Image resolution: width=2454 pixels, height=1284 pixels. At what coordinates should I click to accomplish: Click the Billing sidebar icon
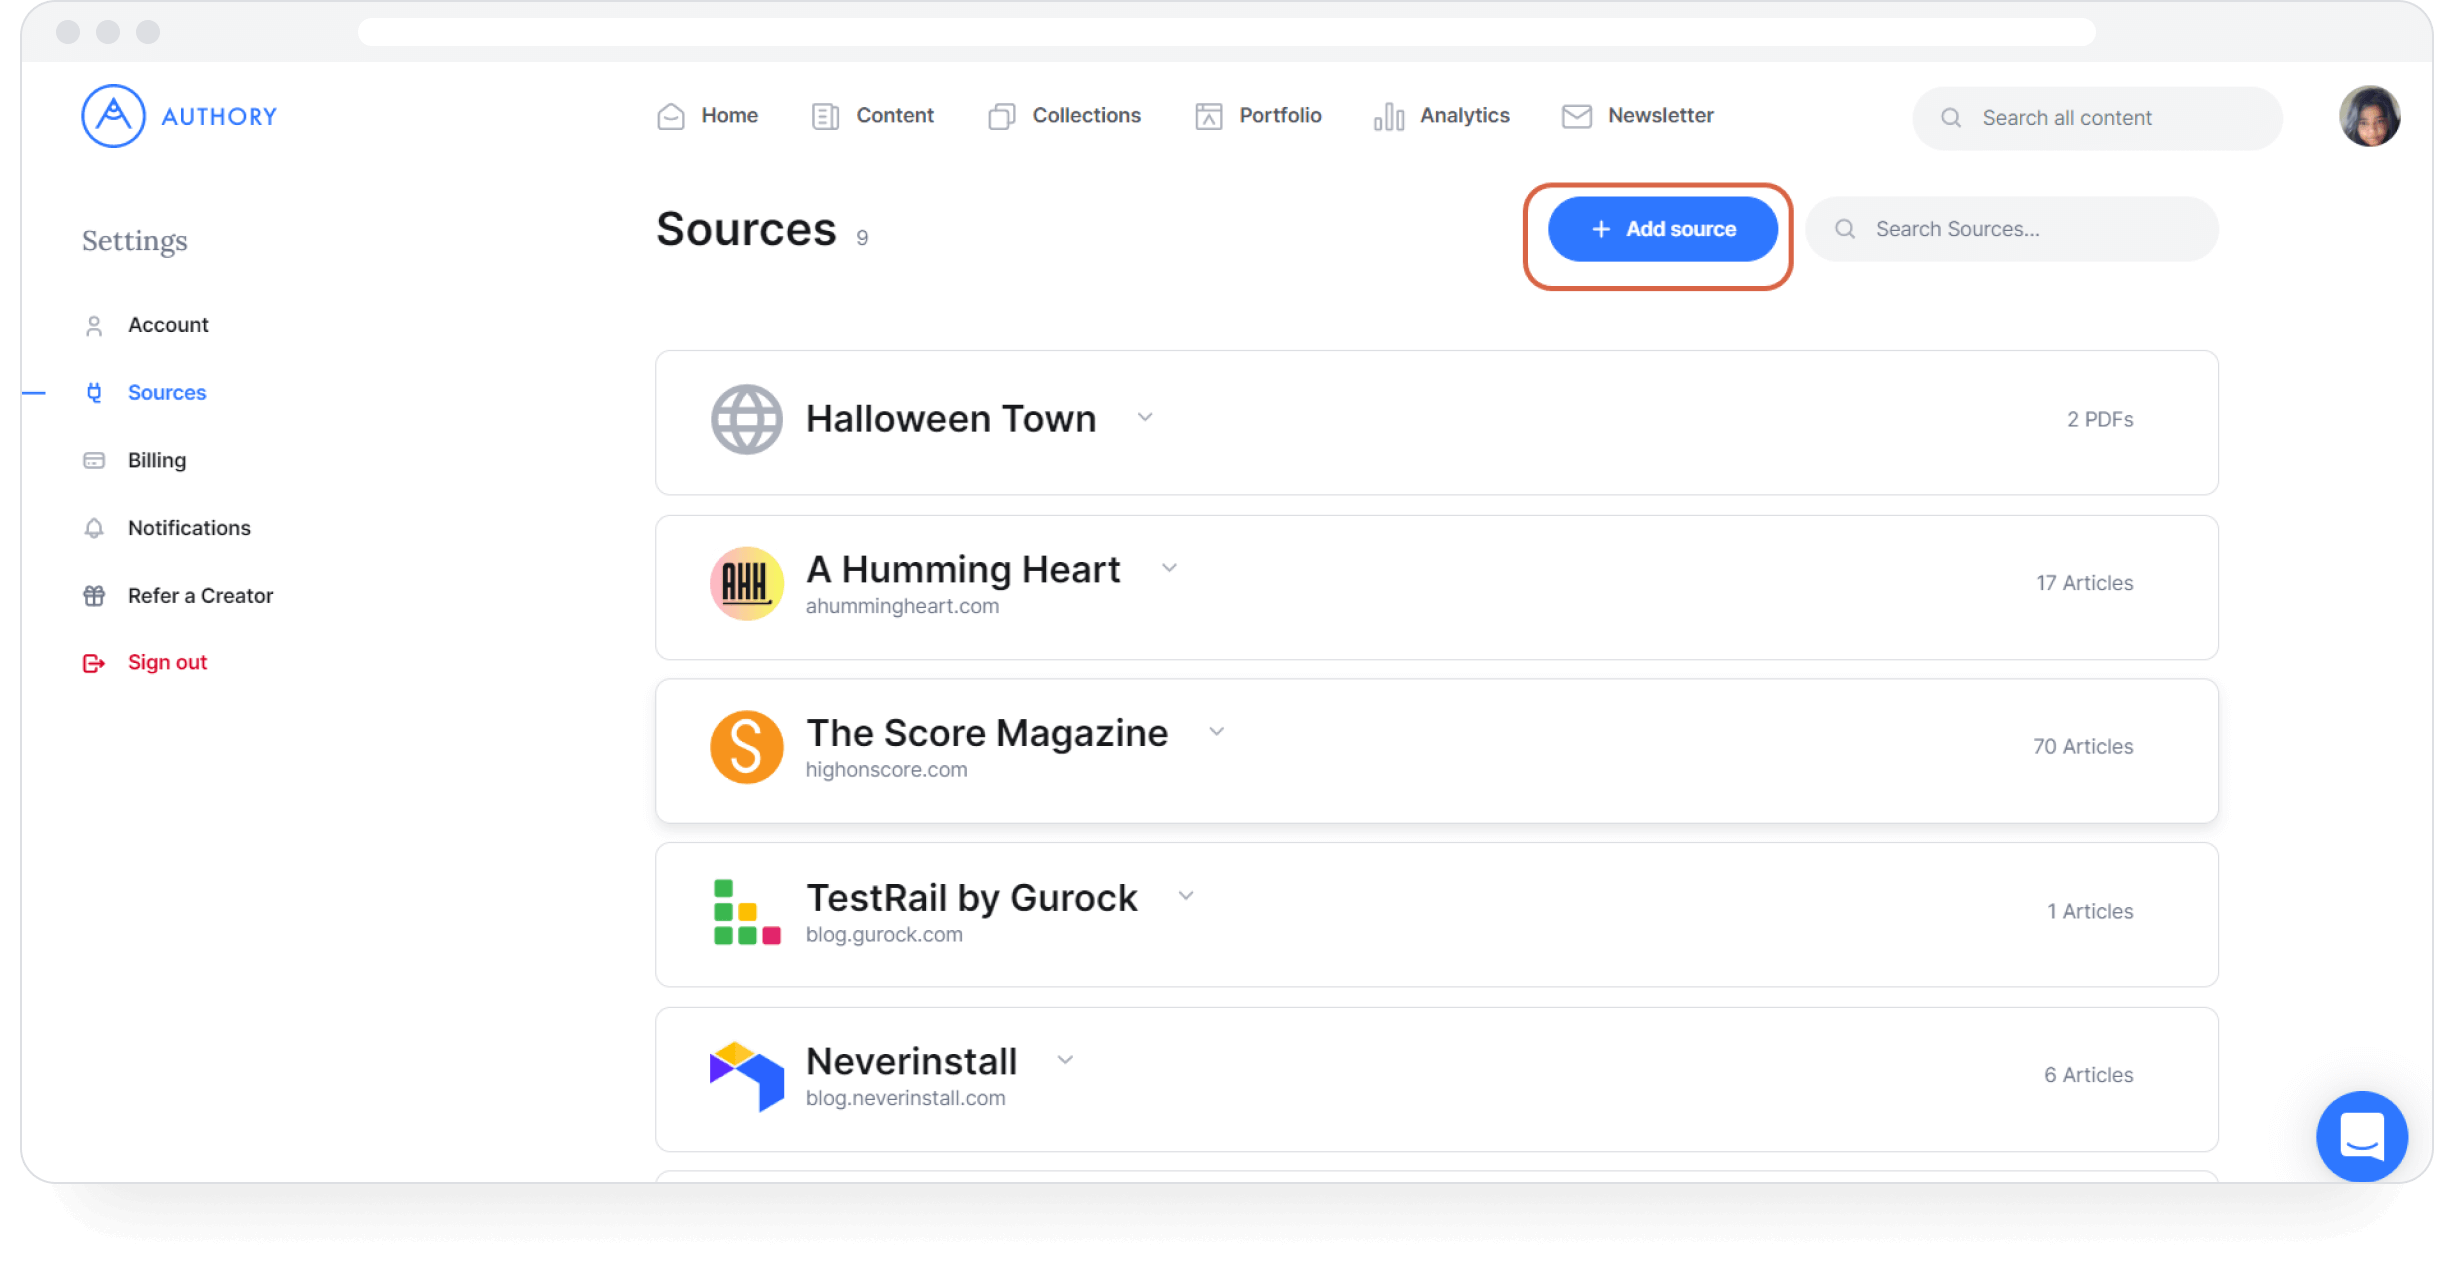[x=94, y=459]
